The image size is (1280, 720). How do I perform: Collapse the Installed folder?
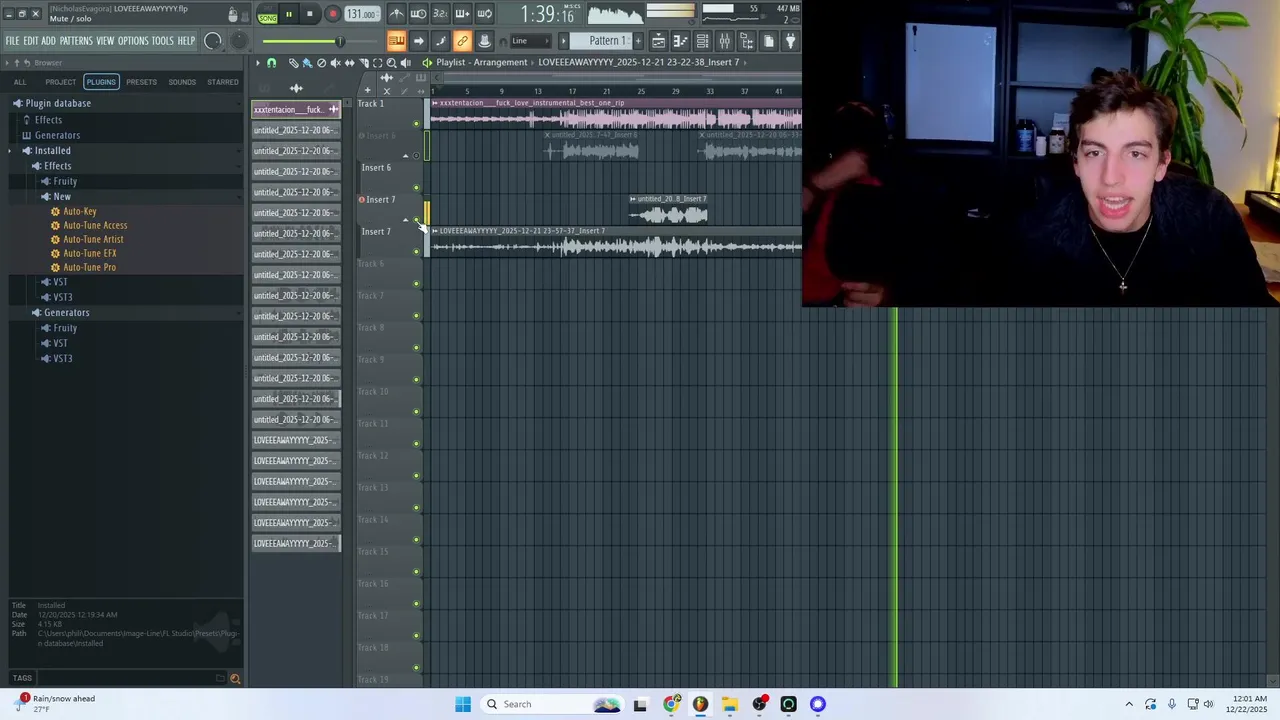click(52, 150)
